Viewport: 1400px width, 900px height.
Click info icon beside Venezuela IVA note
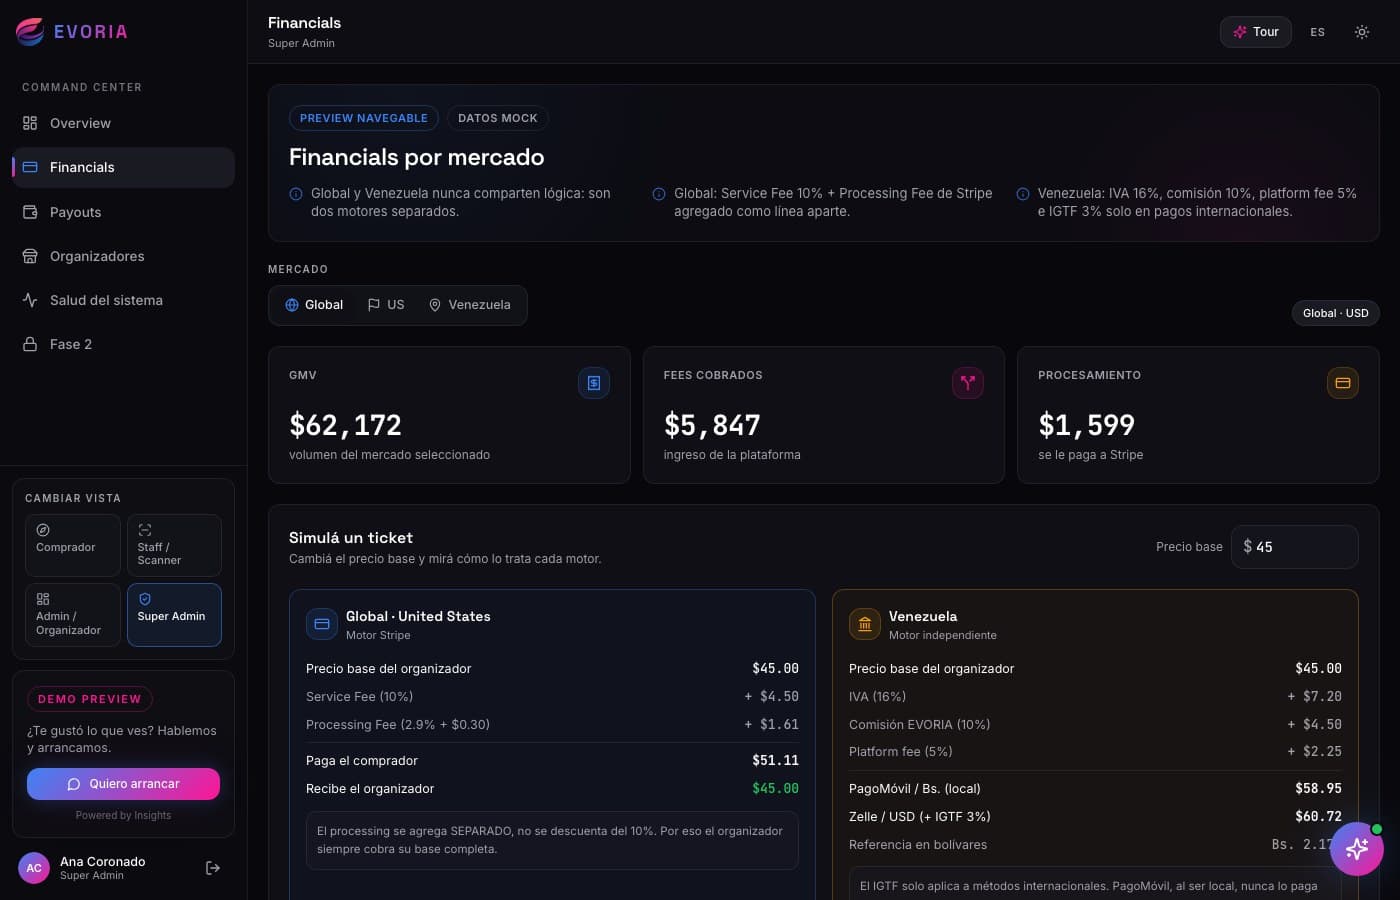coord(1023,194)
